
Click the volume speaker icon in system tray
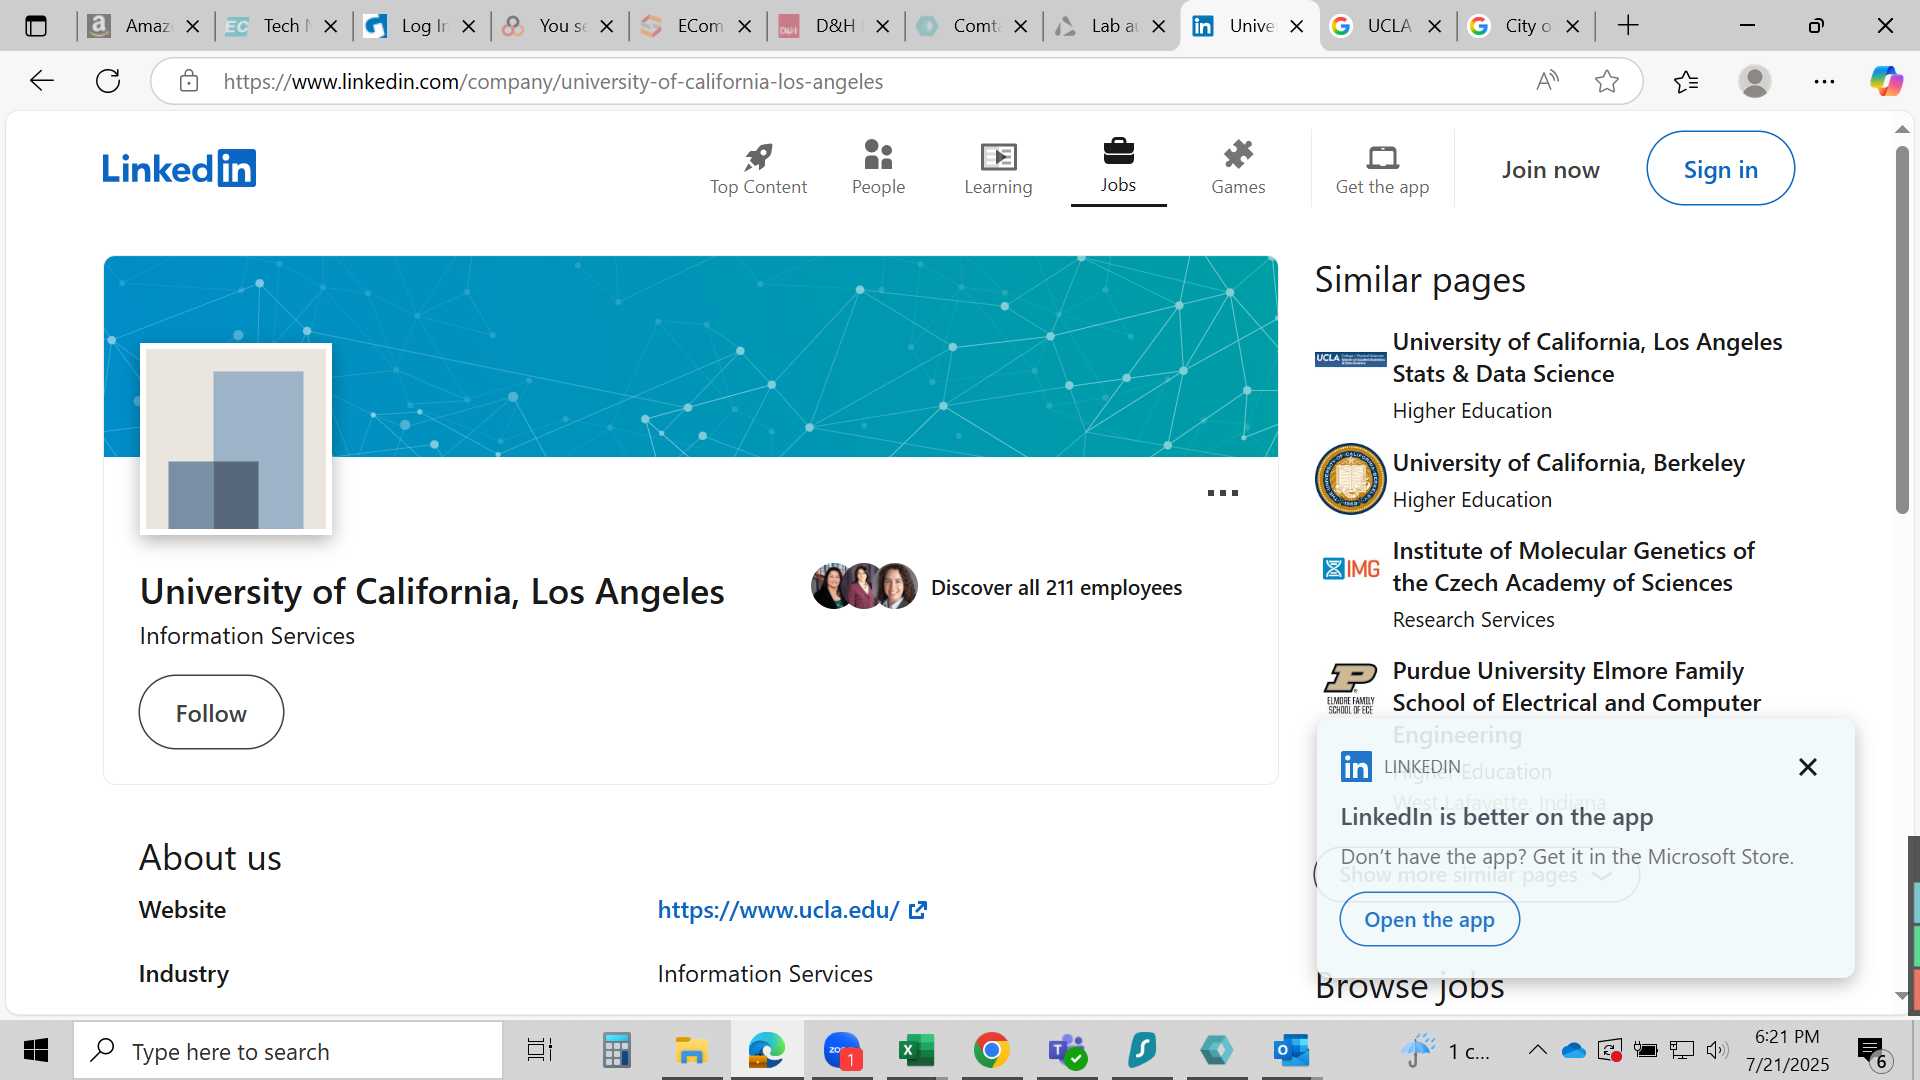(1717, 1050)
